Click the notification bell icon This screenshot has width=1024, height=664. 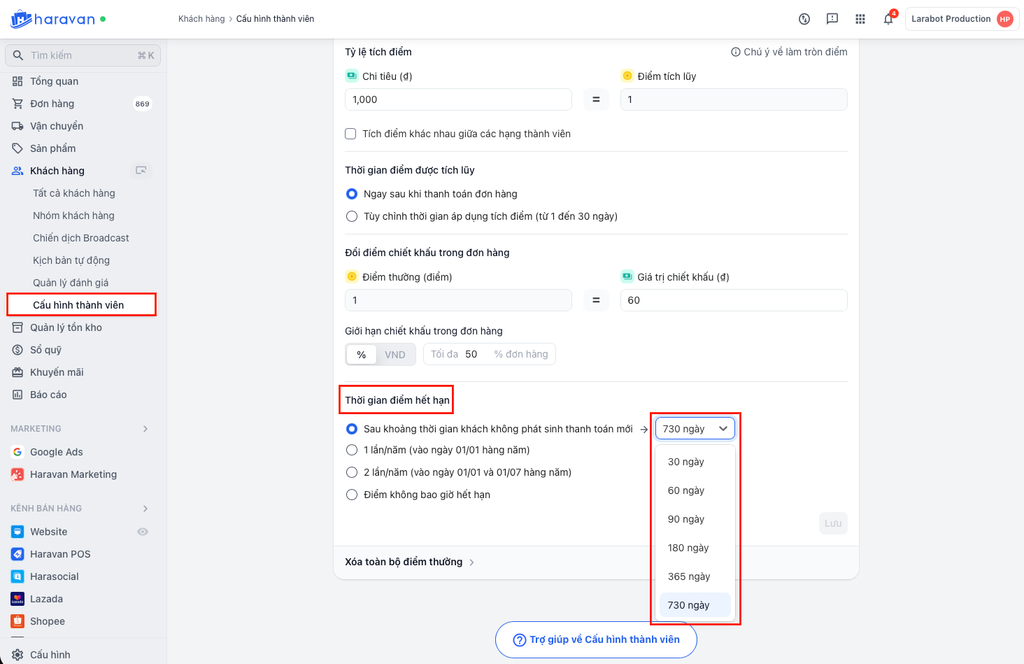click(x=888, y=19)
